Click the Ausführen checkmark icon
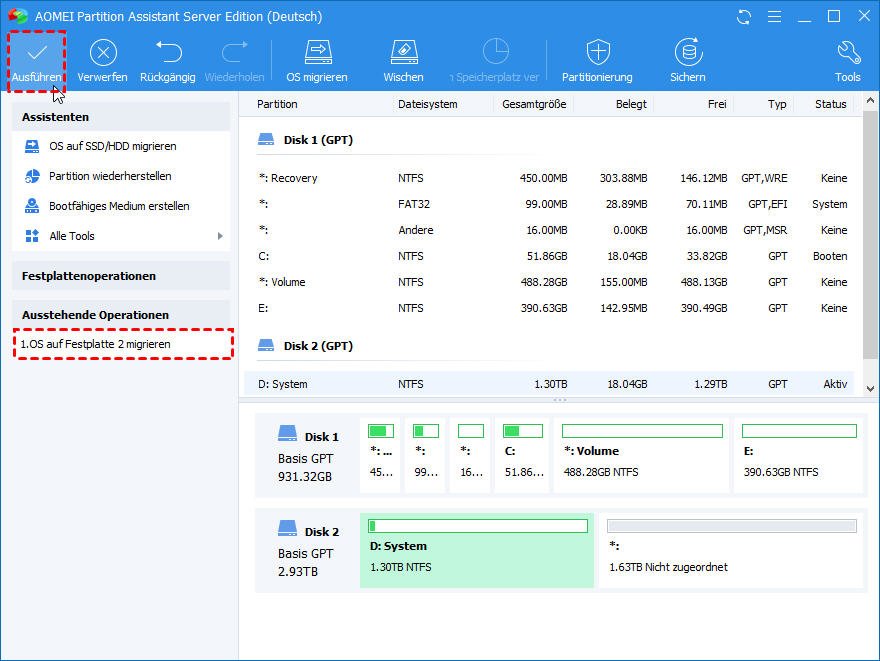The width and height of the screenshot is (880, 661). coord(37,53)
